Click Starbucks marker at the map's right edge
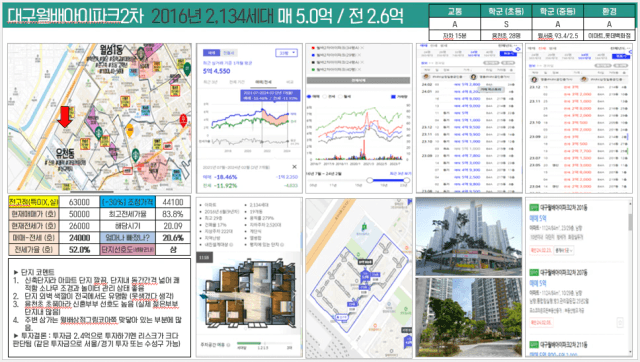 187,69
